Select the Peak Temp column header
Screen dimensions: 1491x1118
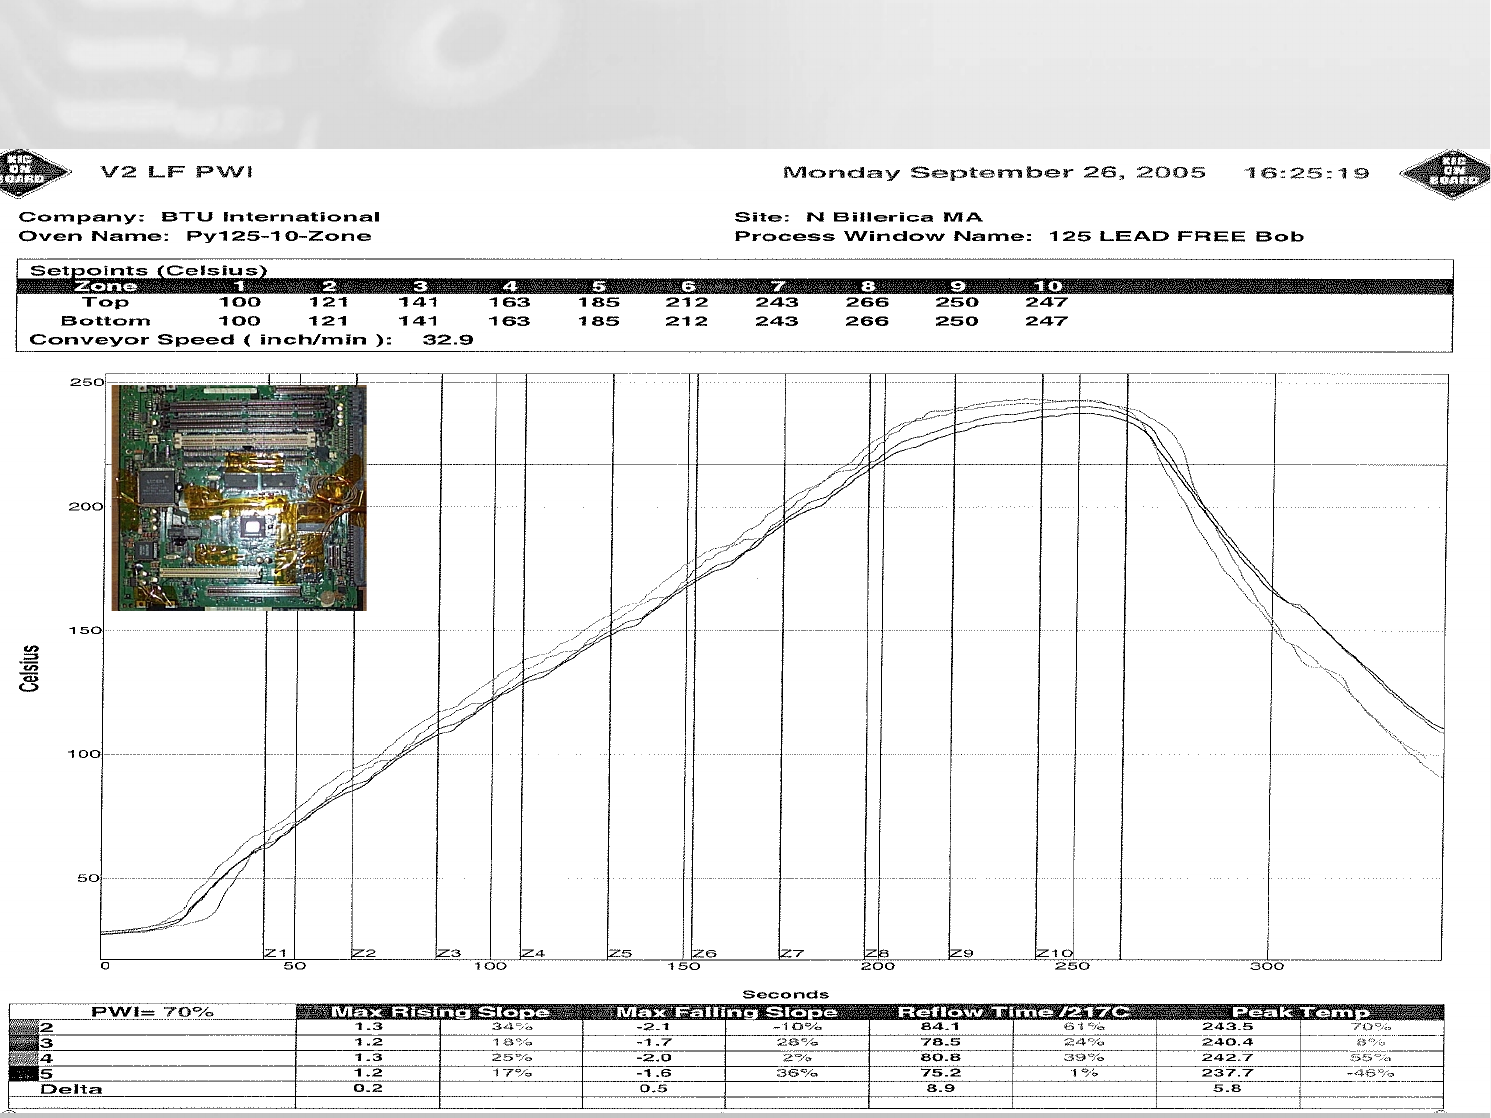[1300, 1012]
